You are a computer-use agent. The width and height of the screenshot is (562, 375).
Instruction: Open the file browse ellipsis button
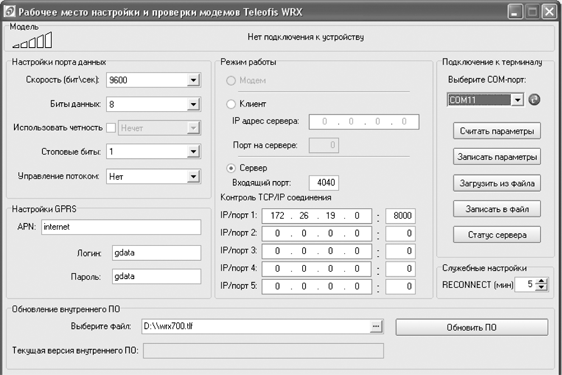click(x=376, y=327)
